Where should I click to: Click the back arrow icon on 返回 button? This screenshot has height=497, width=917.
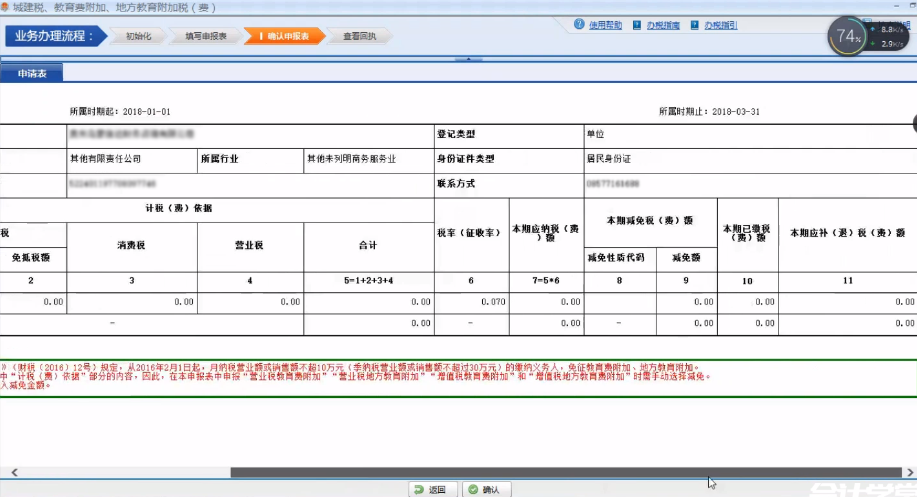(419, 489)
